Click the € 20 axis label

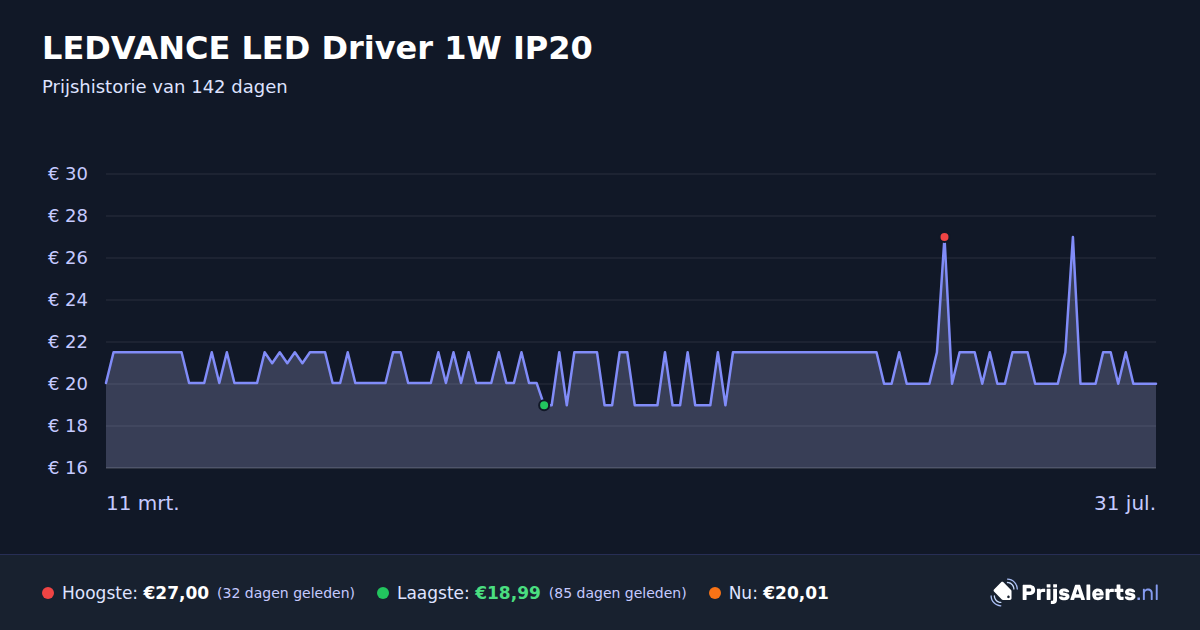(68, 384)
